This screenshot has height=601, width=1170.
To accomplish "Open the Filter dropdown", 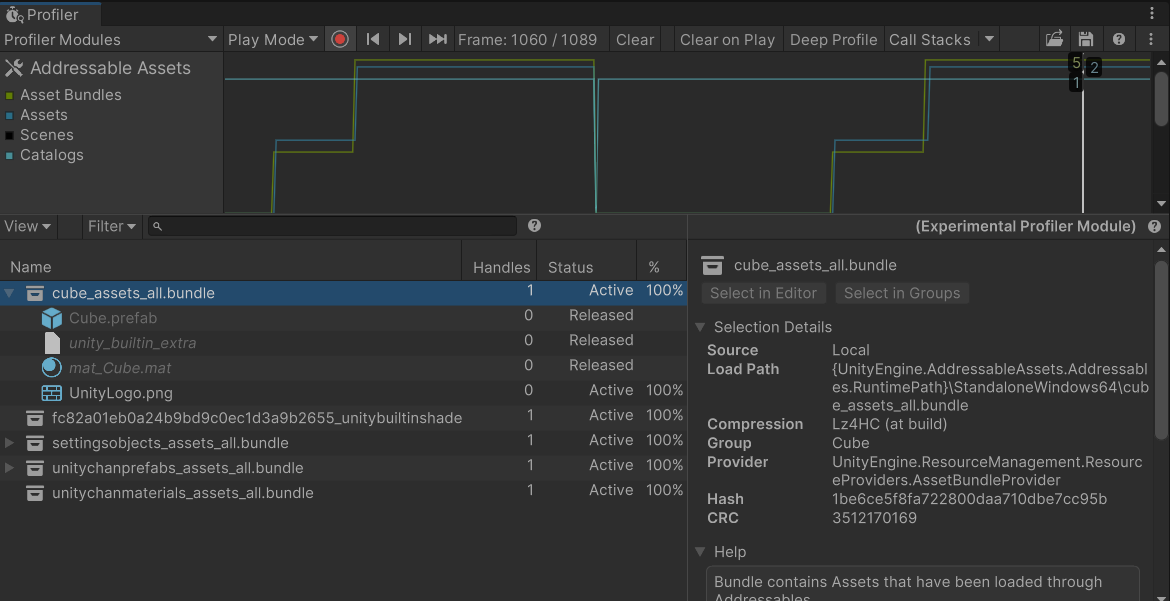I will [x=112, y=226].
